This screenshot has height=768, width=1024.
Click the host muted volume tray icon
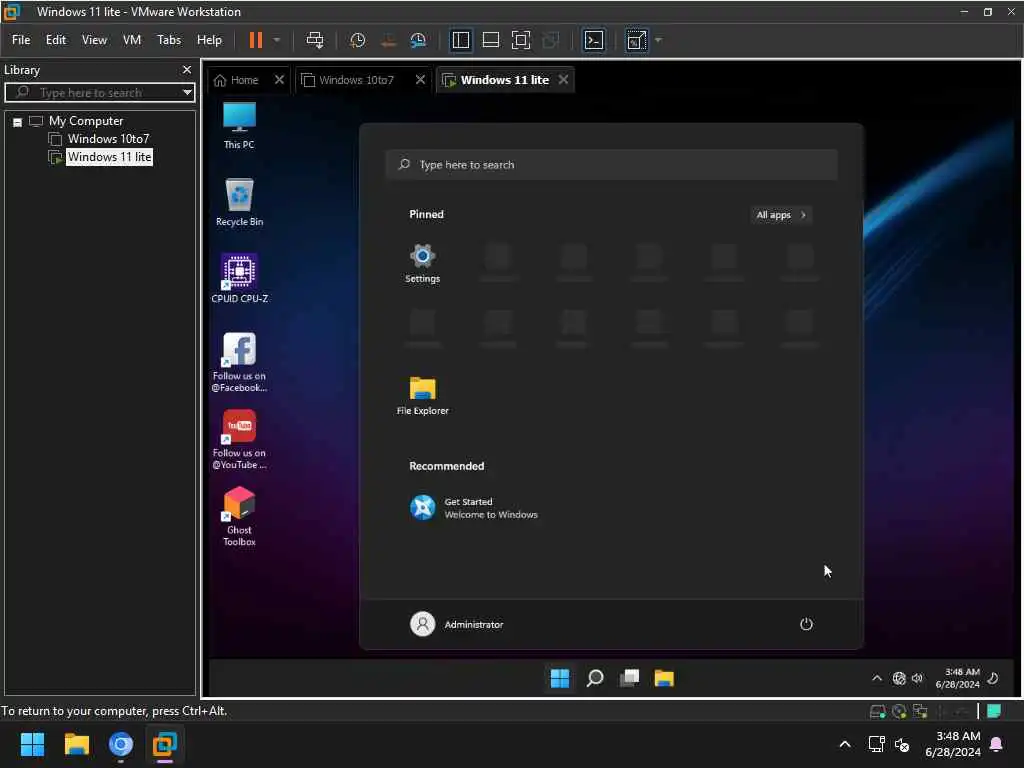pos(902,744)
